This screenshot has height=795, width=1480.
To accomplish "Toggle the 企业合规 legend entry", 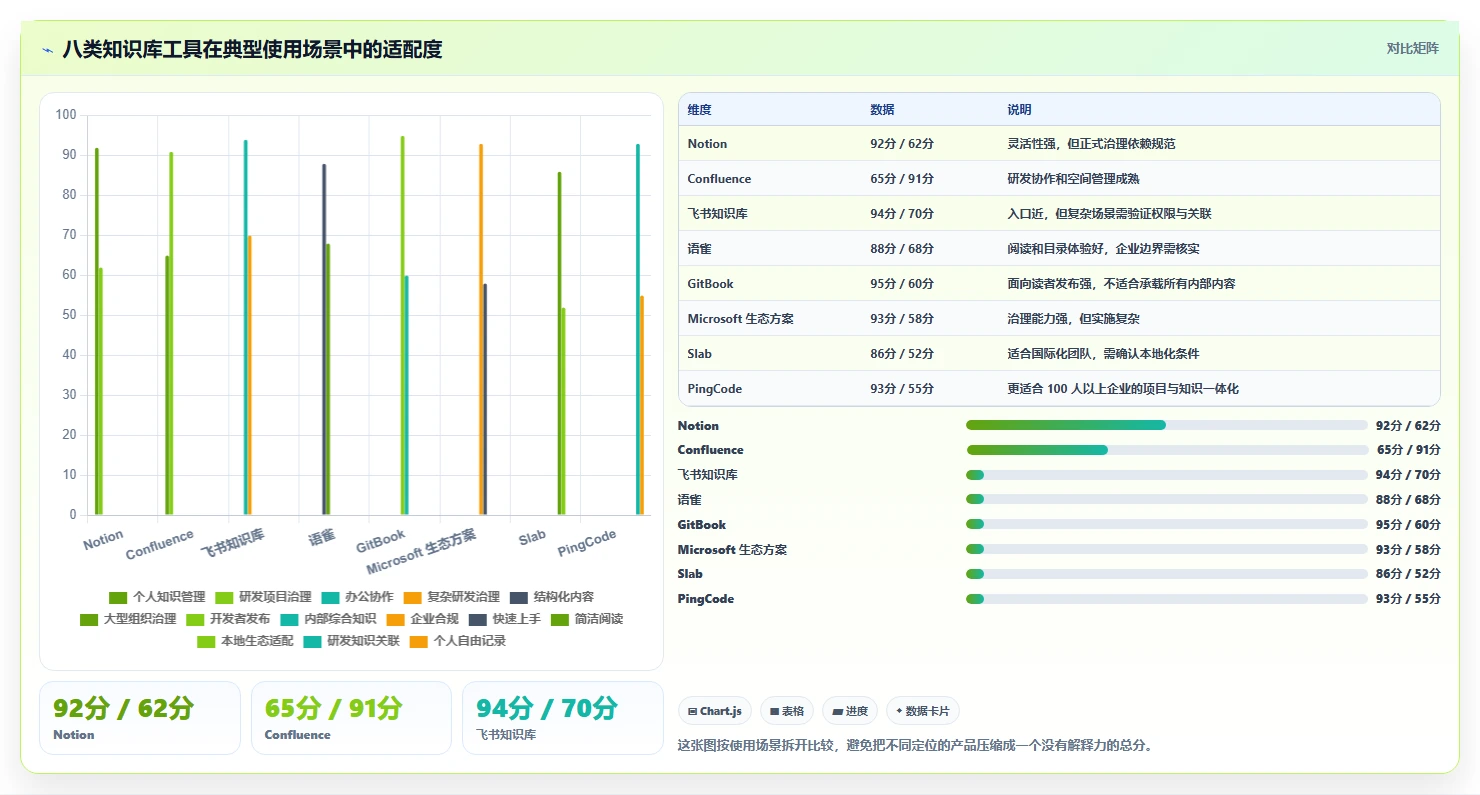I will coord(422,619).
